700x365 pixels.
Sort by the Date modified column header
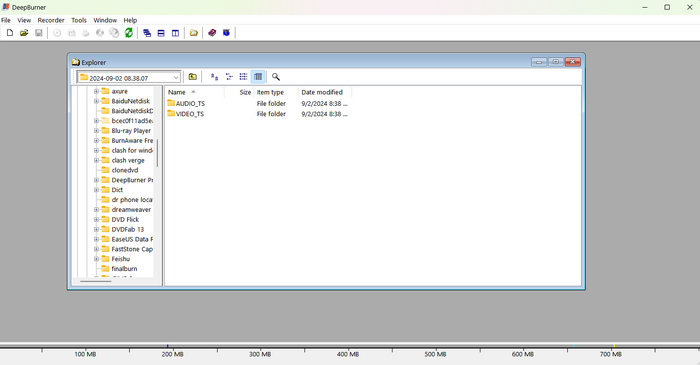tap(325, 92)
